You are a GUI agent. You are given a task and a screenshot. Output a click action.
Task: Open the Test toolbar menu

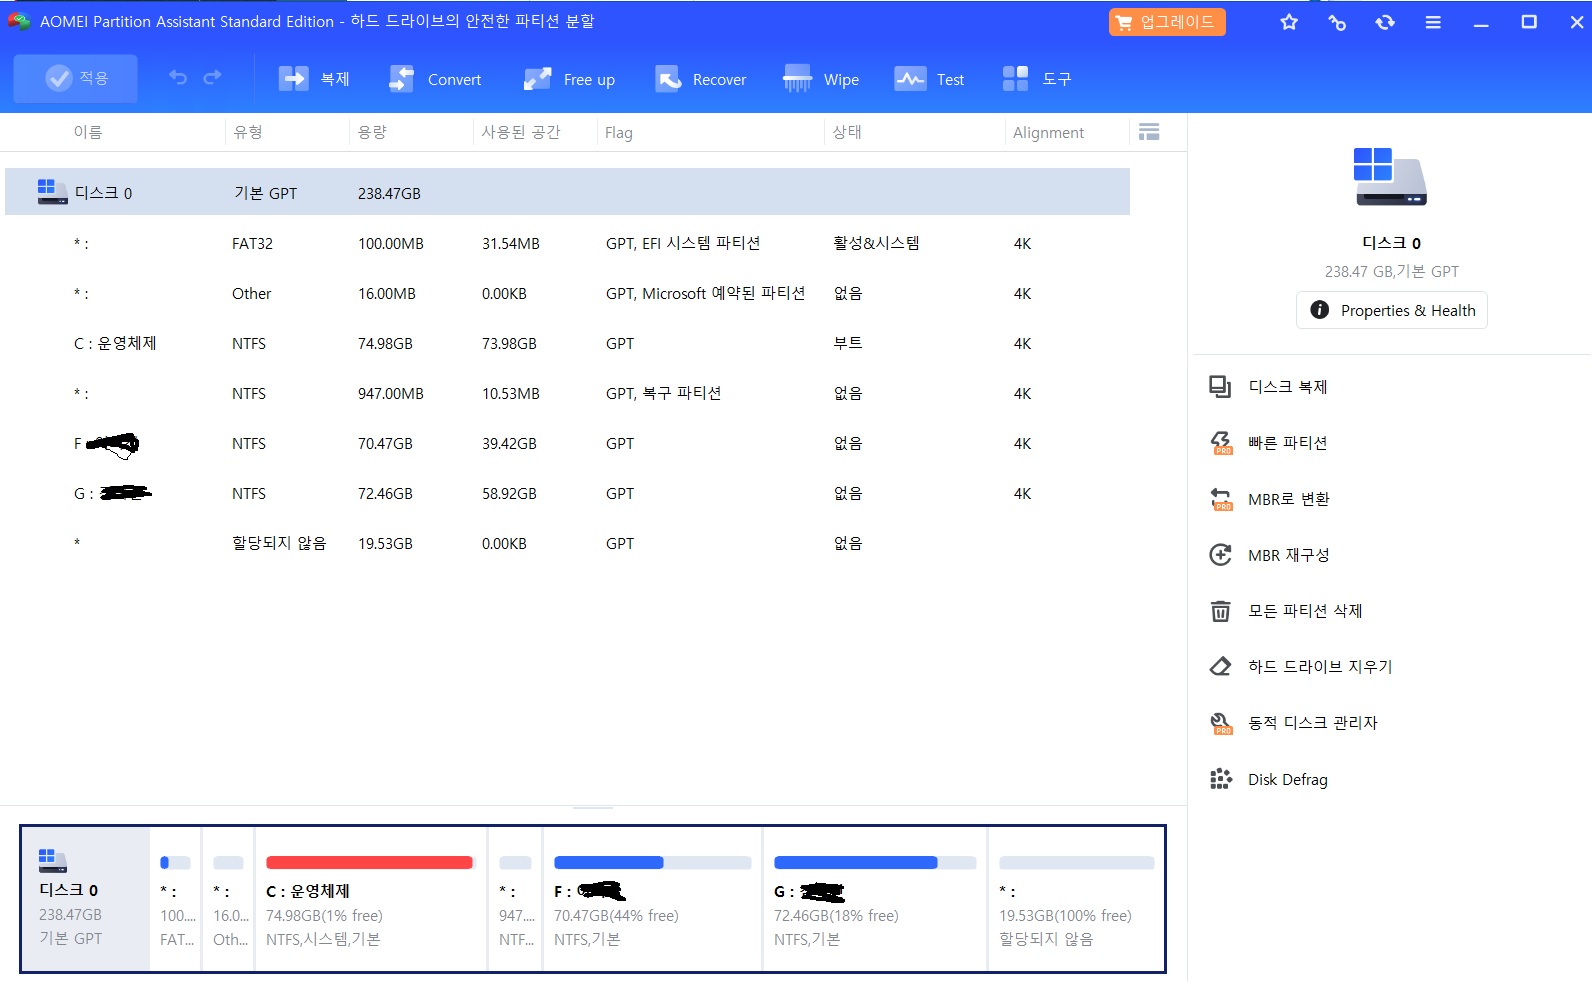[929, 79]
